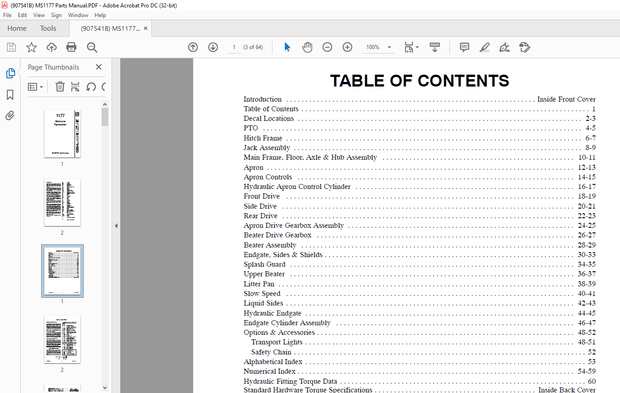This screenshot has height=393, width=620.
Task: Collapse the navigation pane arrow
Action: click(x=116, y=226)
